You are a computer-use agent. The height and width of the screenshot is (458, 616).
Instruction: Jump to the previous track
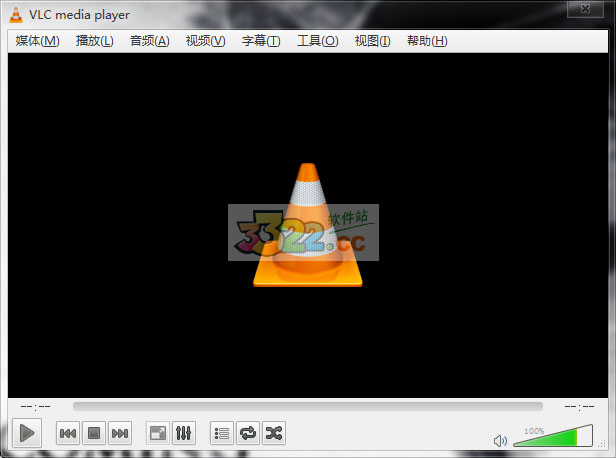(x=68, y=433)
